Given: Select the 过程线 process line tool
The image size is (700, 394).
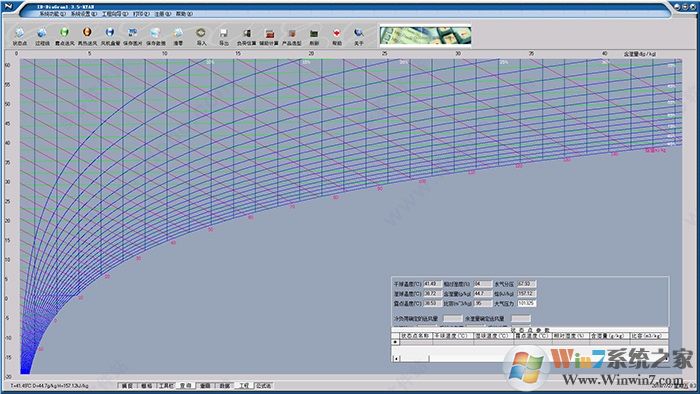Looking at the screenshot, I should [42, 36].
